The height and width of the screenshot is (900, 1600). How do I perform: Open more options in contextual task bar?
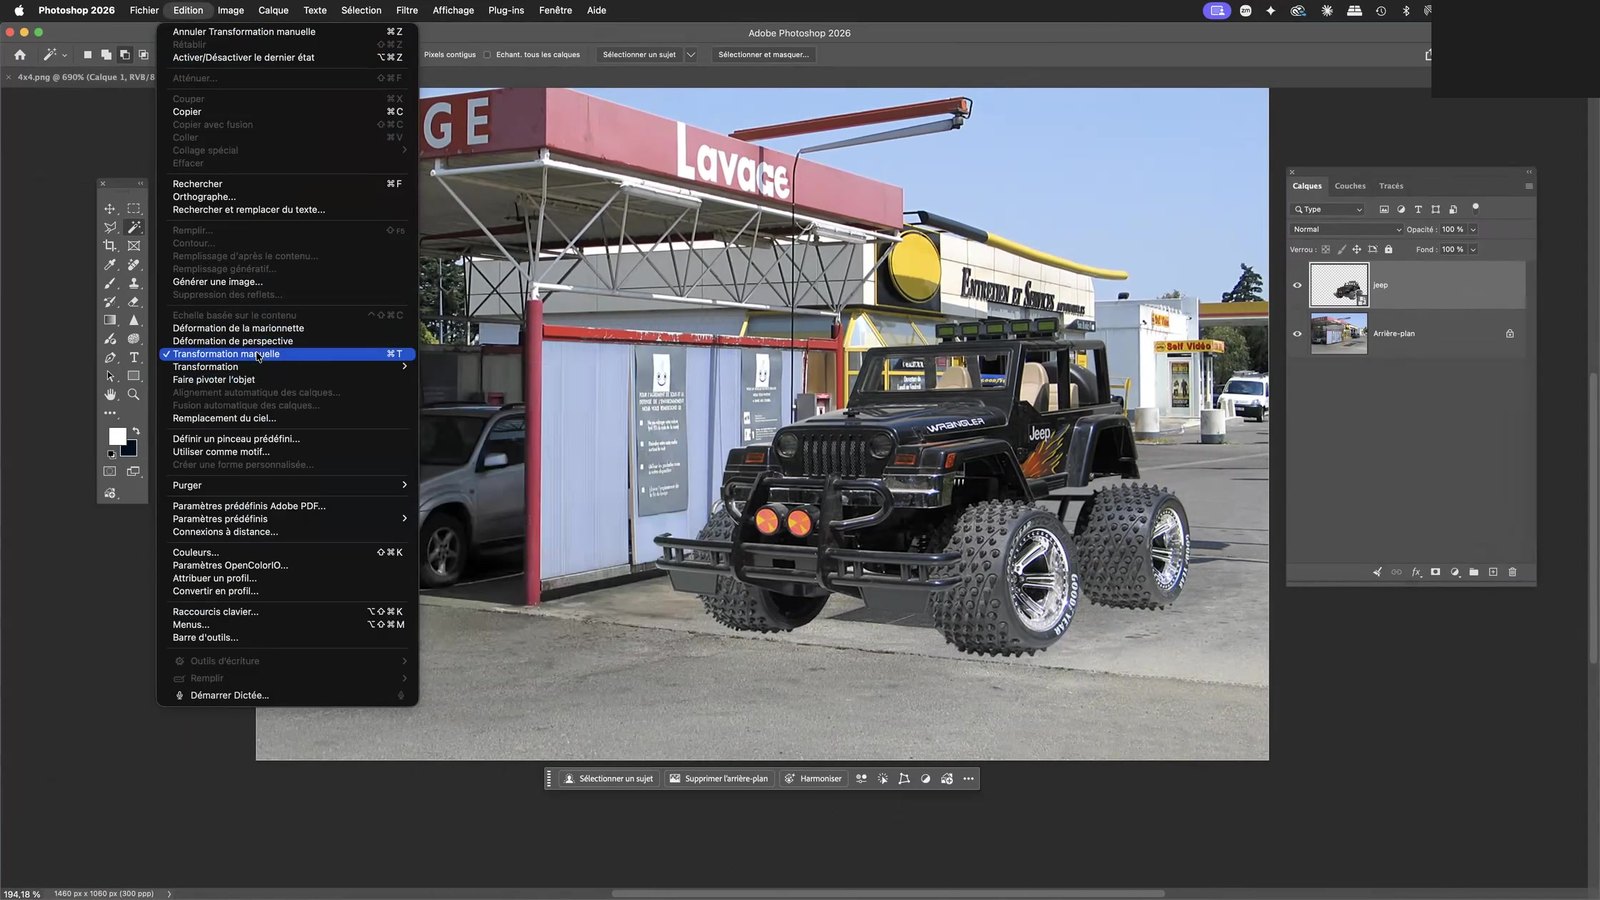coord(968,779)
